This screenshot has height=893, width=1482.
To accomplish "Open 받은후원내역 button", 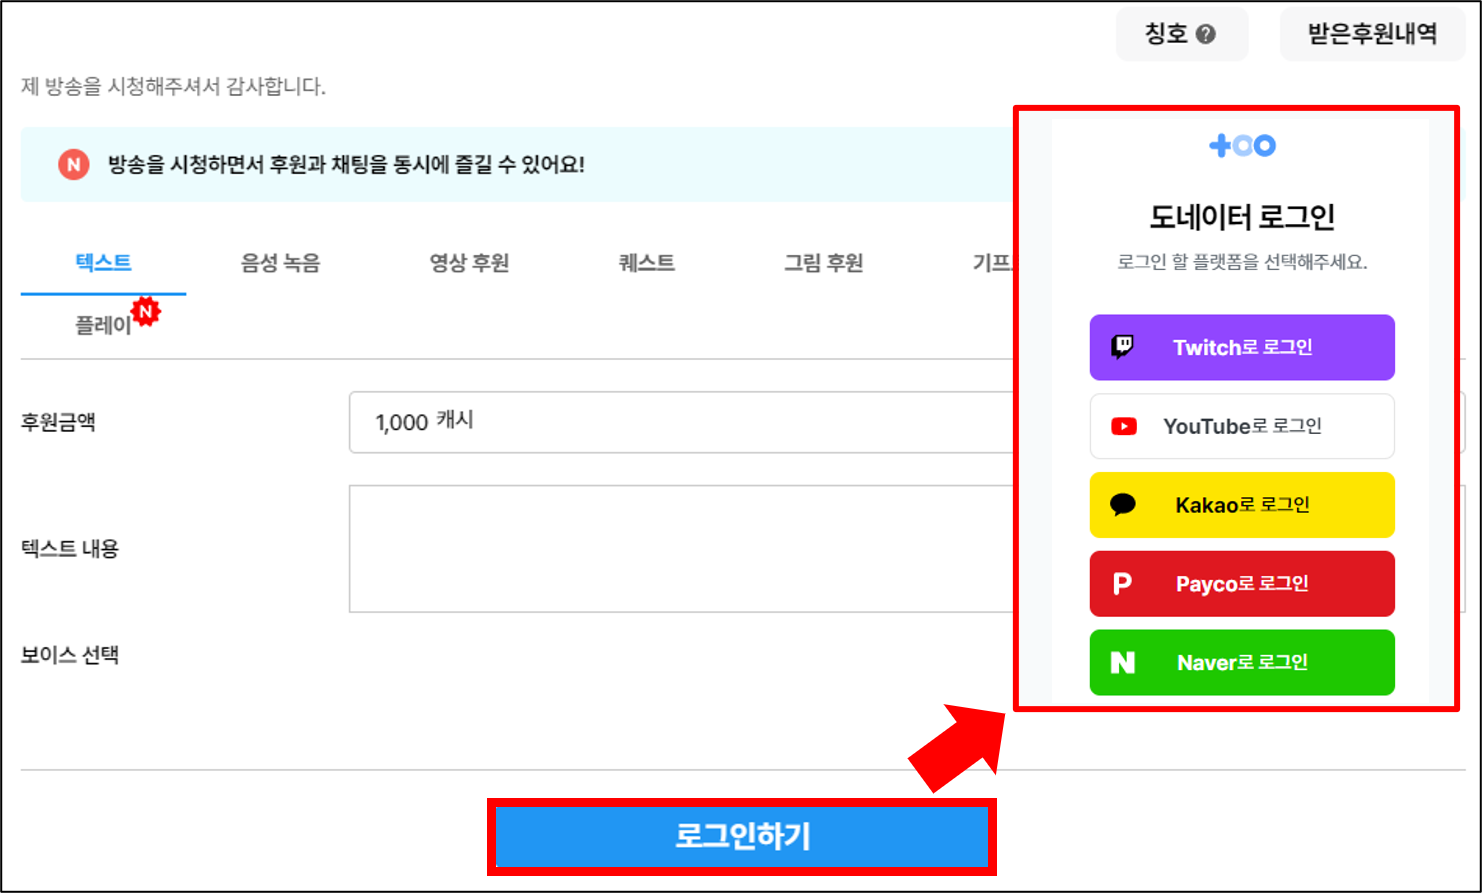I will coord(1372,34).
